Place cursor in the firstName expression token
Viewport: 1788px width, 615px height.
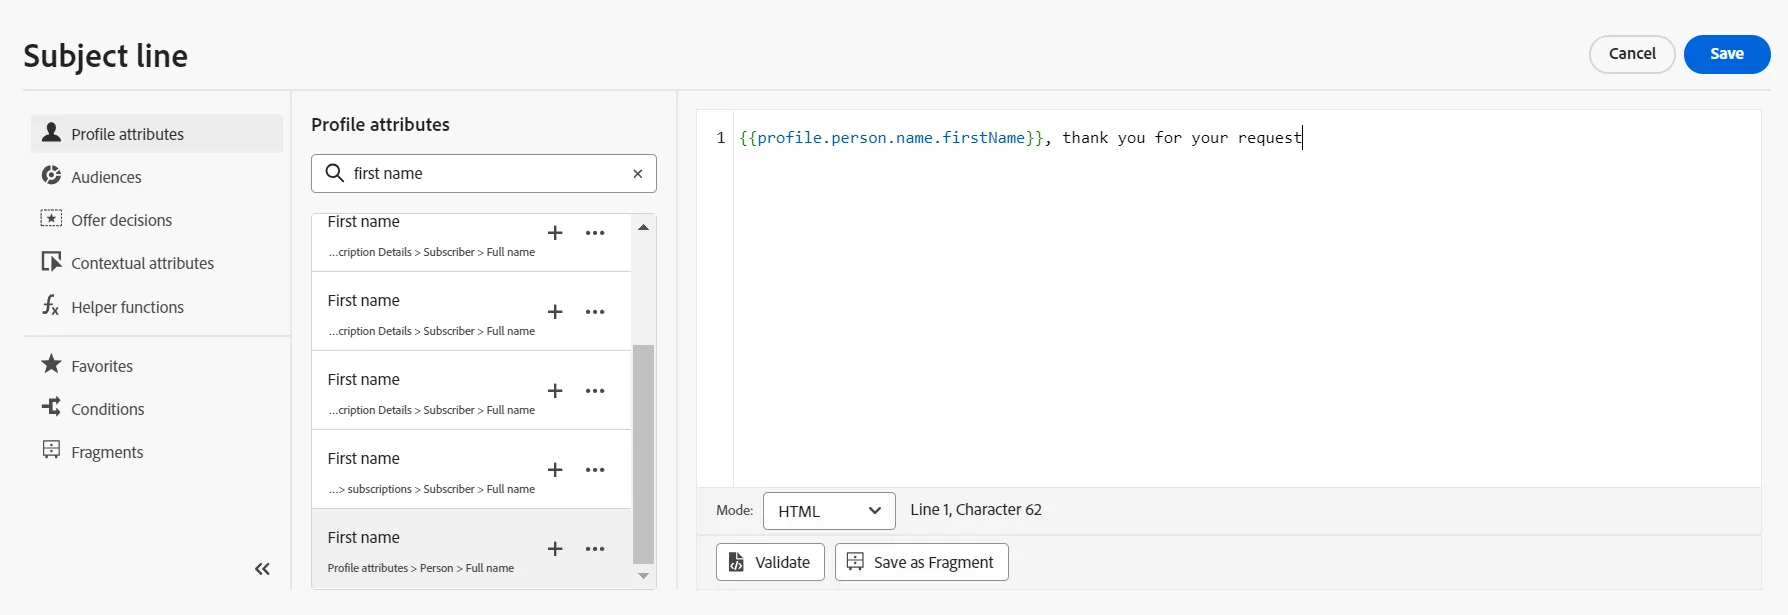[x=892, y=138]
